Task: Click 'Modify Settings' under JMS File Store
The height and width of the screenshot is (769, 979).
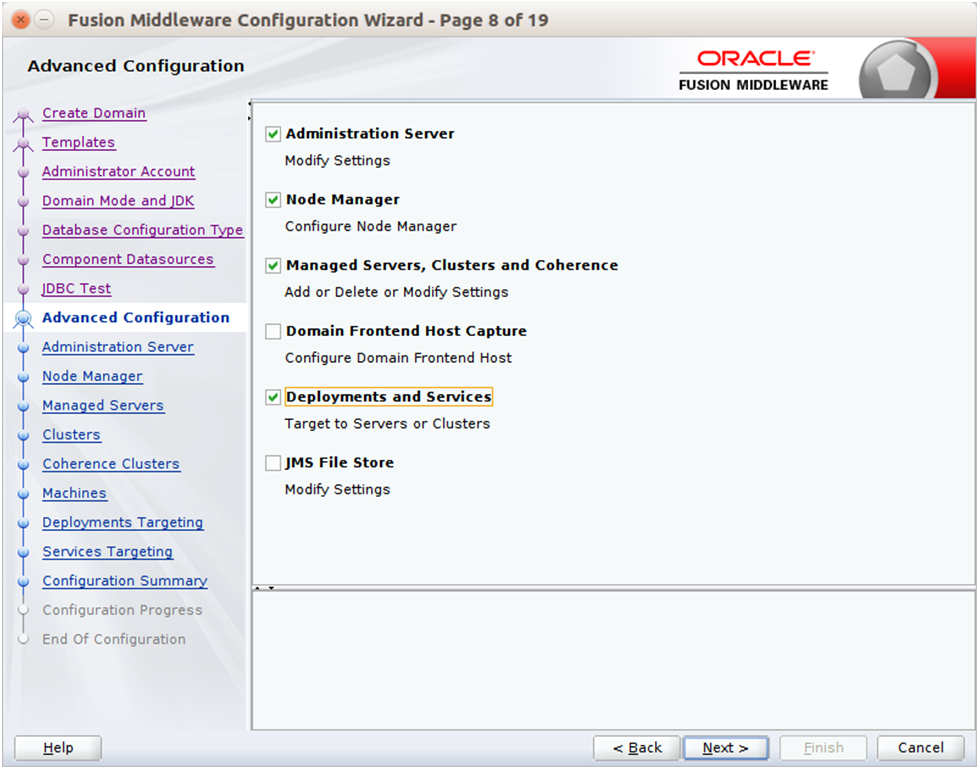Action: [x=337, y=489]
